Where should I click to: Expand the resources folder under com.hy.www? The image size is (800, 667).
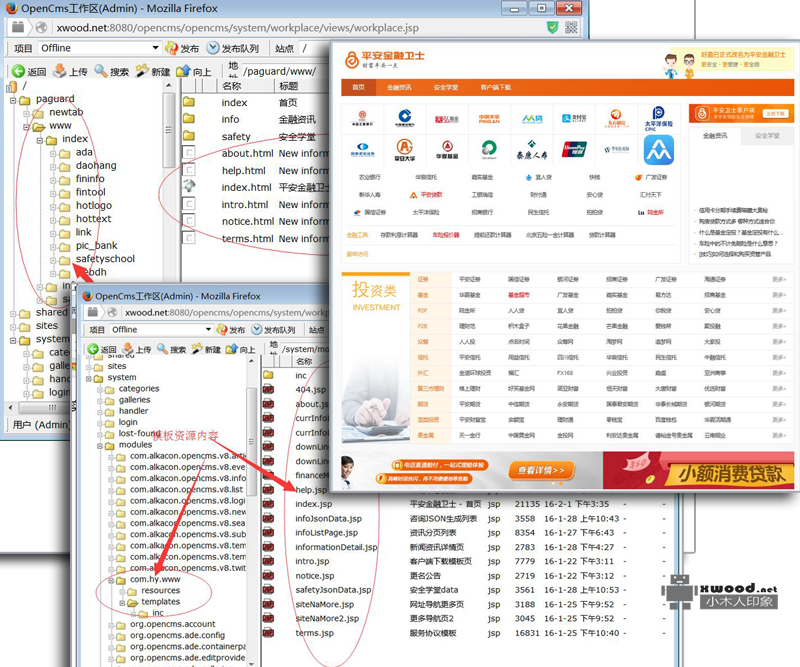click(x=122, y=591)
